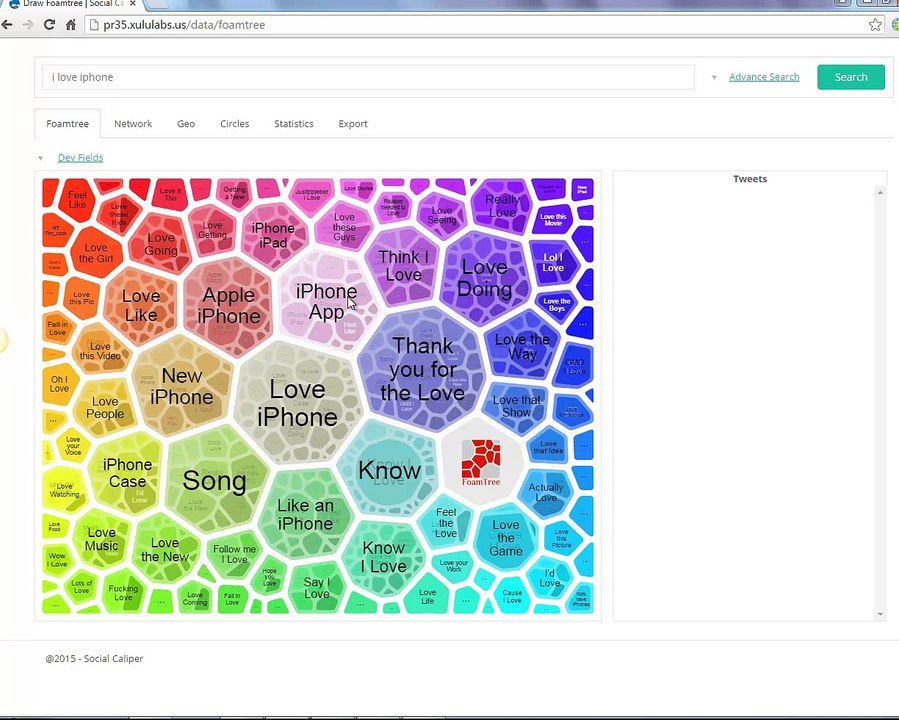
Task: Click the 'Love Doing' cell
Action: pos(484,279)
